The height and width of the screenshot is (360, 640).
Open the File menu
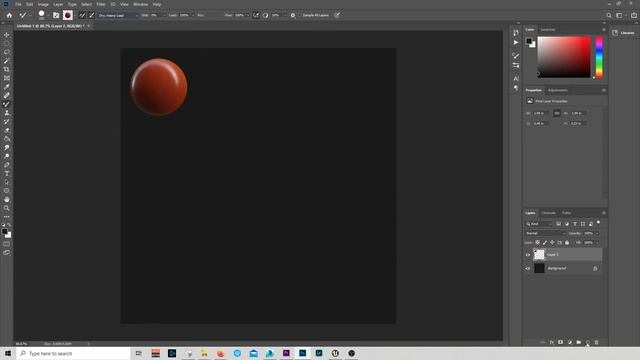pyautogui.click(x=18, y=4)
